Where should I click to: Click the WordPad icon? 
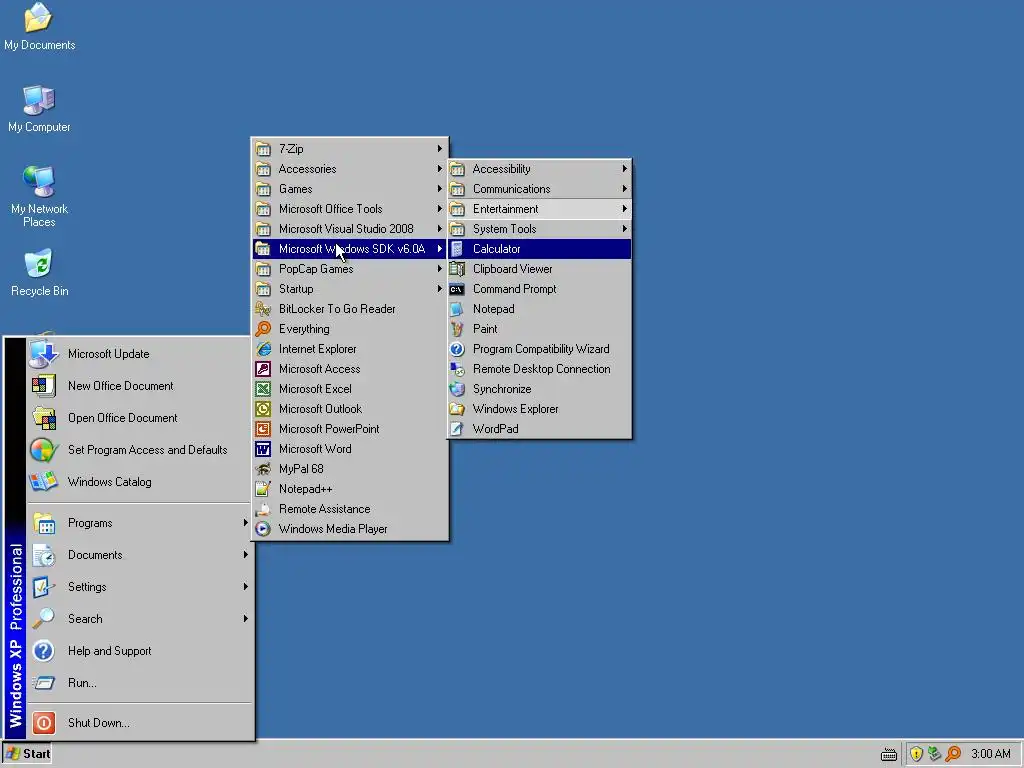(457, 429)
